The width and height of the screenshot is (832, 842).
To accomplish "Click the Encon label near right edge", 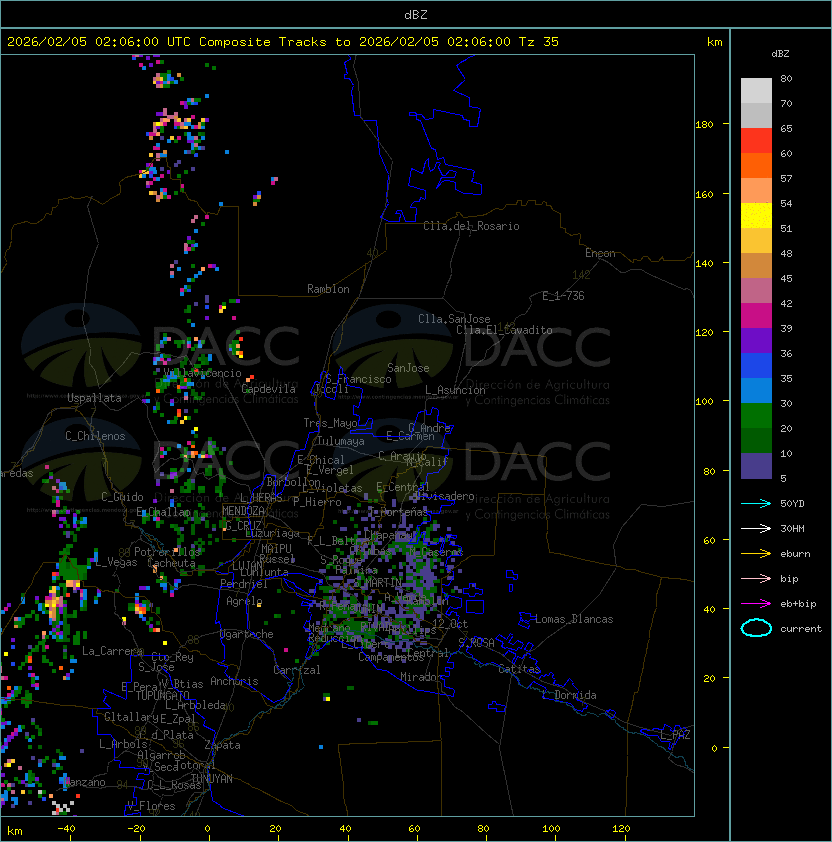I will 600,253.
